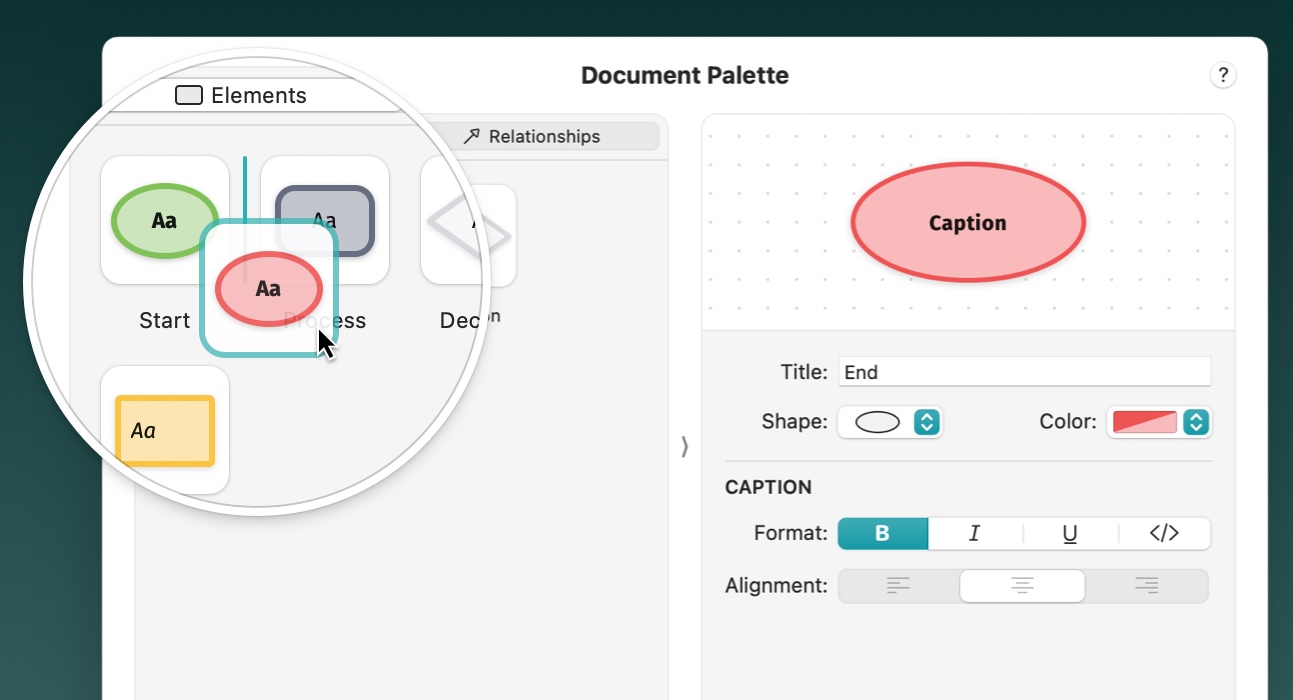Select the Start element thumbnail
This screenshot has height=700, width=1293.
click(x=165, y=220)
